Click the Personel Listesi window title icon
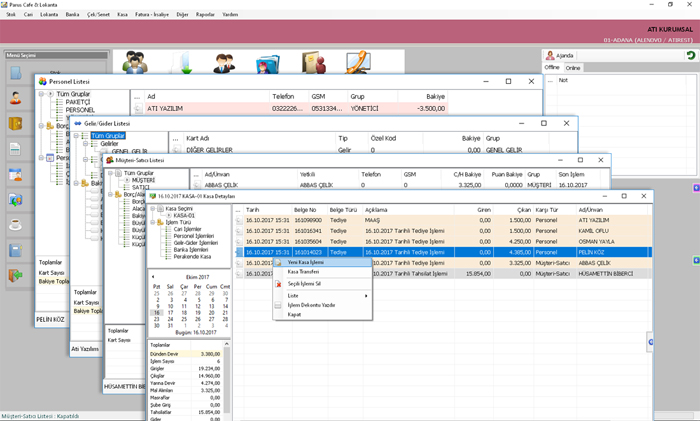 (x=42, y=81)
